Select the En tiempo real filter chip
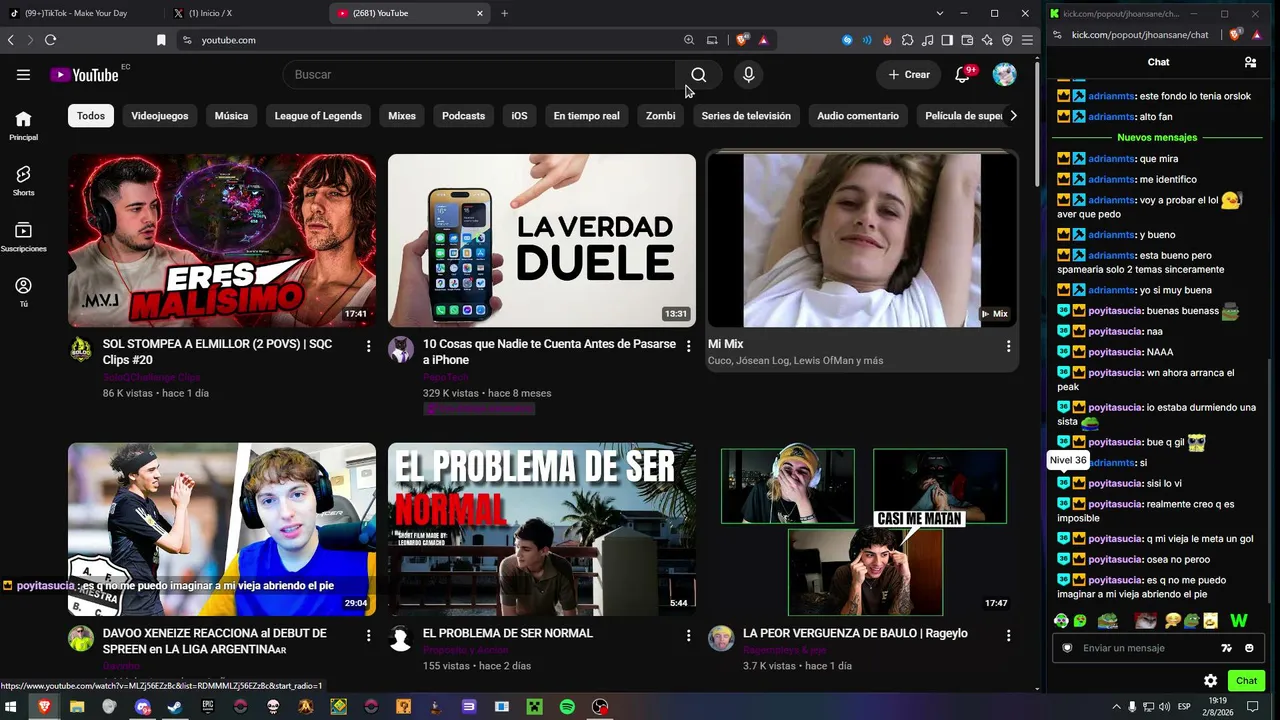Image resolution: width=1280 pixels, height=720 pixels. (586, 116)
